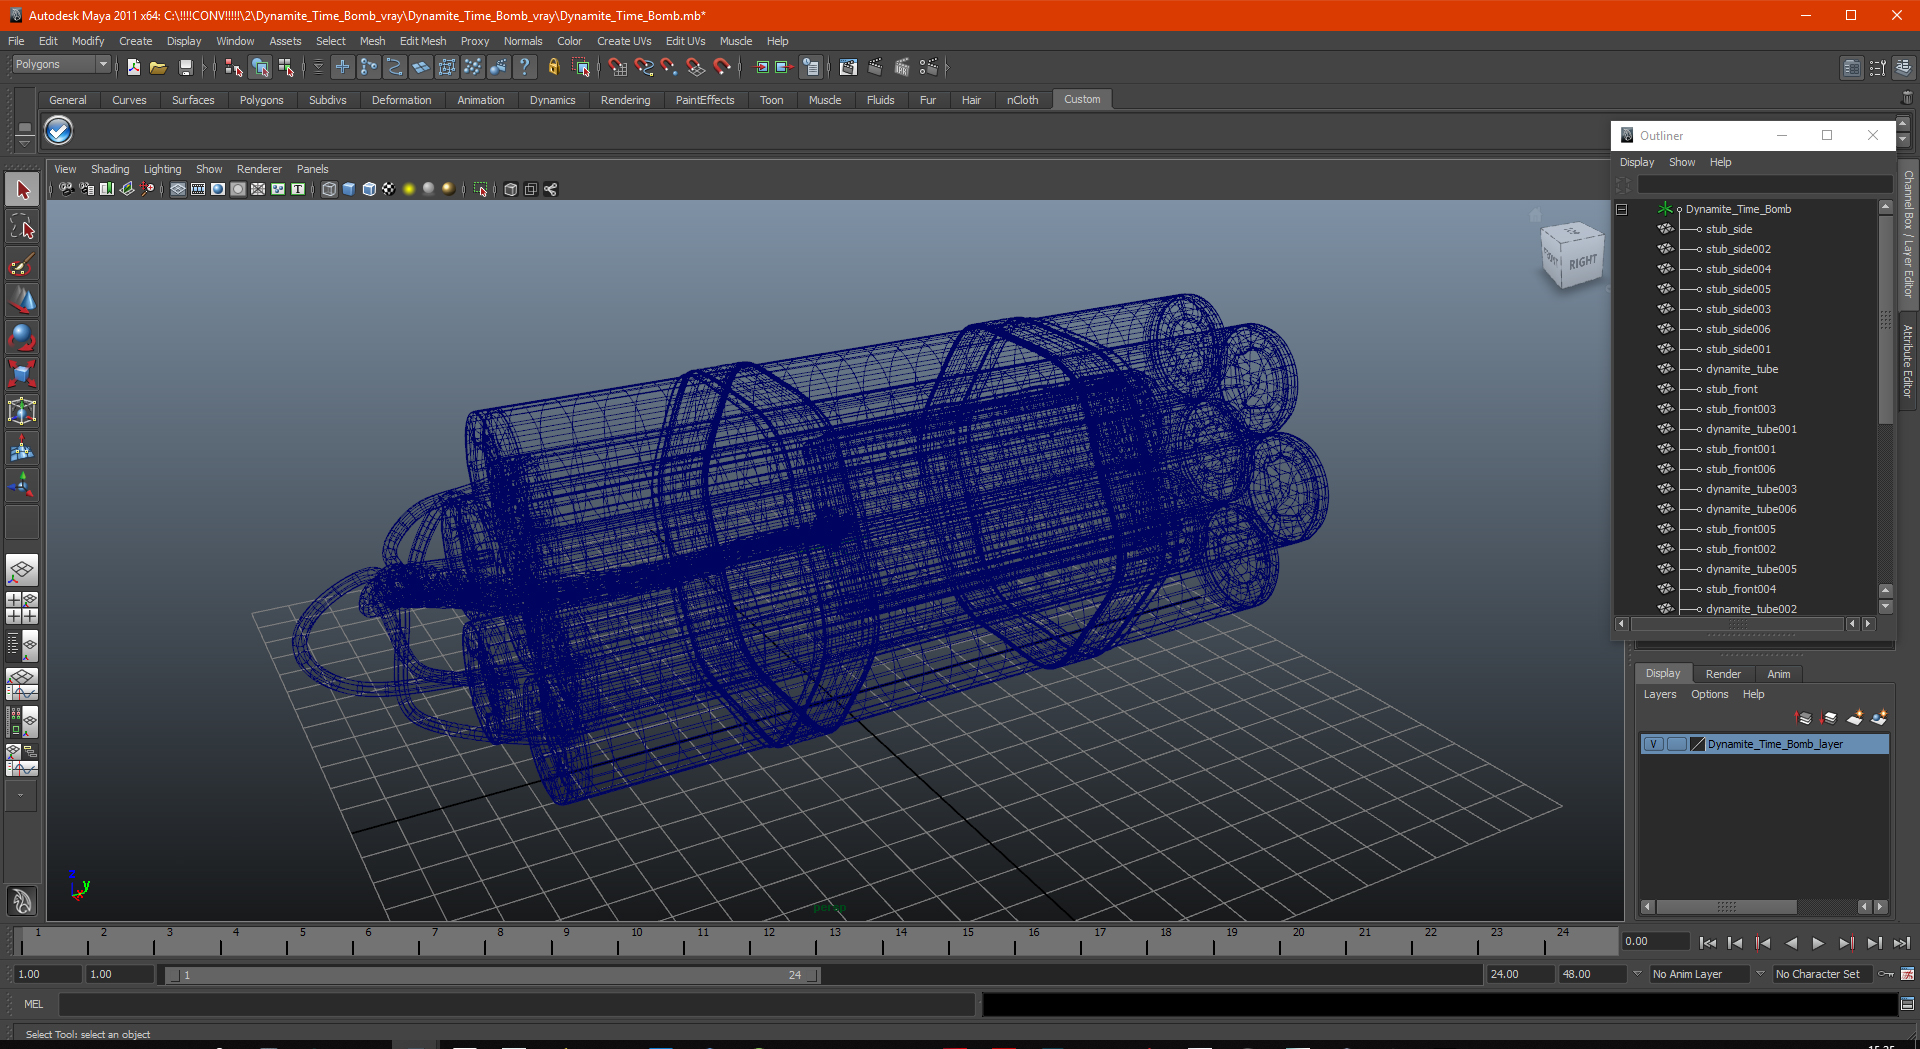Go to end of playback range

pos(1901,943)
